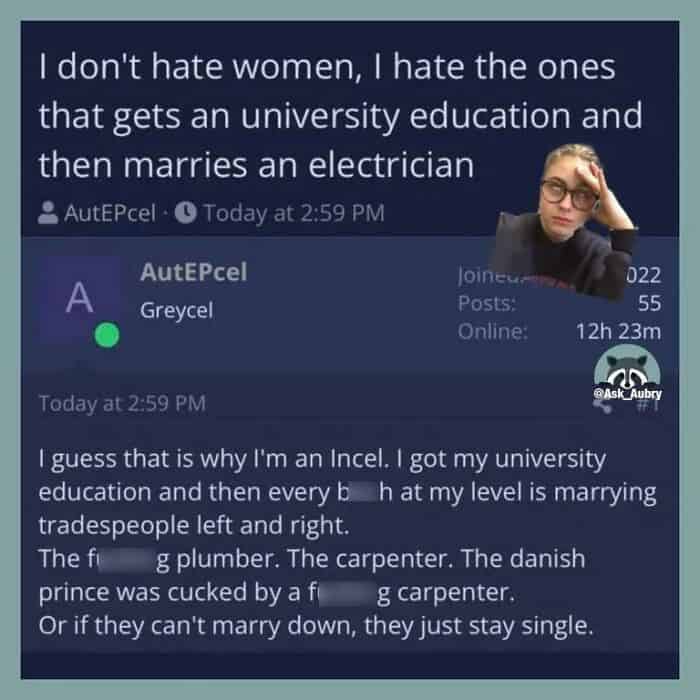Click the clock icon before the timestamp
The width and height of the screenshot is (700, 700).
coord(185,212)
